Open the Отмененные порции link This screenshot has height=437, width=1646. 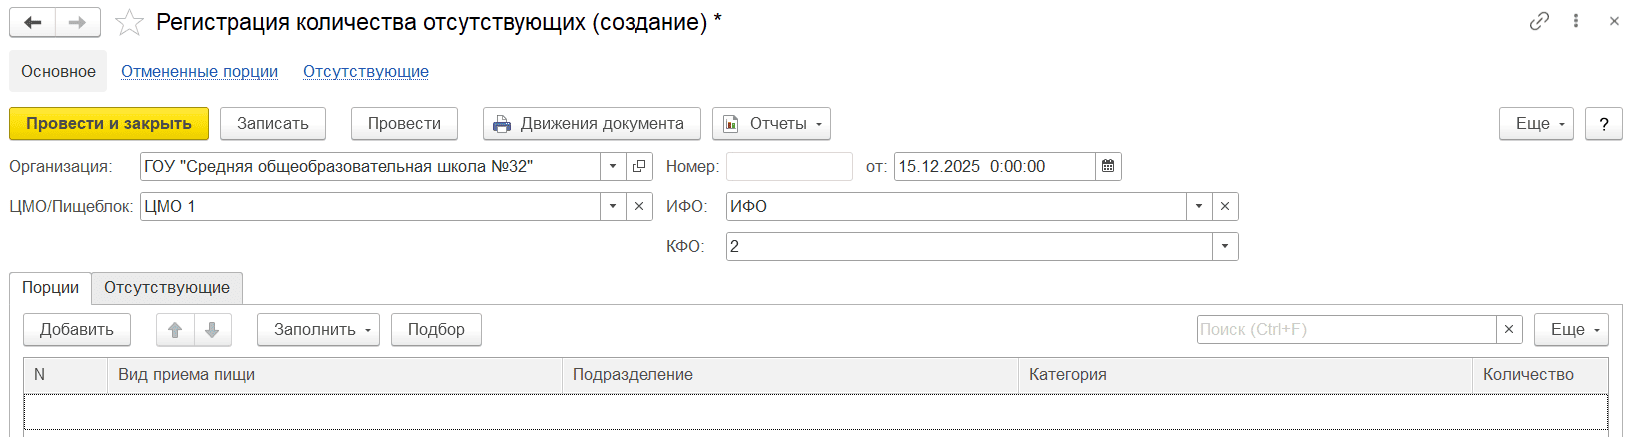click(199, 71)
